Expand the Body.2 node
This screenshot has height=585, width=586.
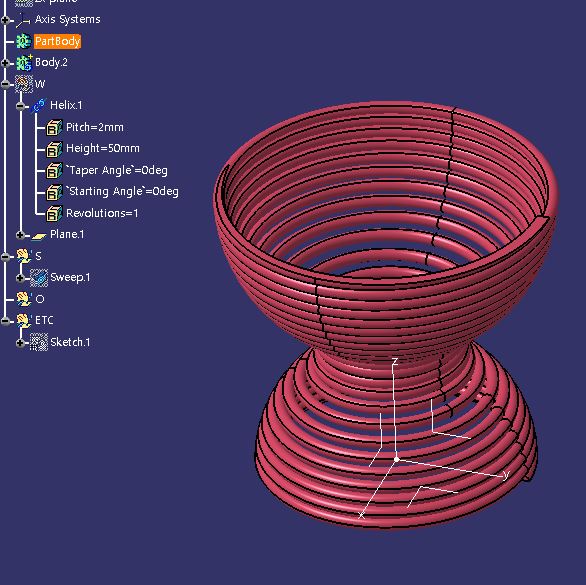click(5, 63)
